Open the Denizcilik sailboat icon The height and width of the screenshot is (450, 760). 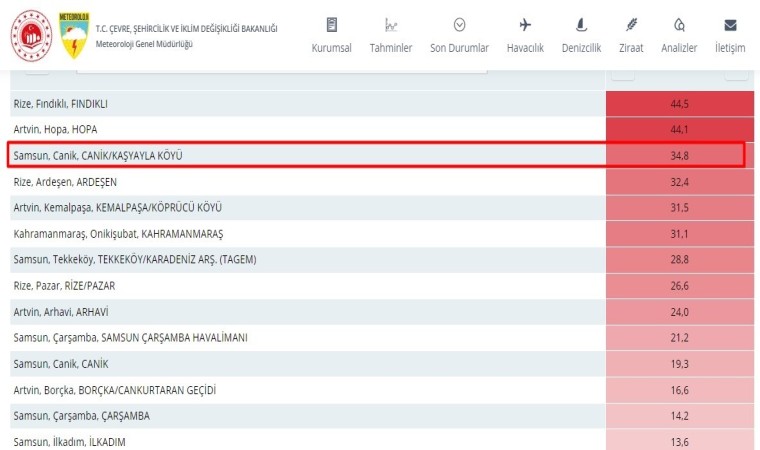click(581, 25)
